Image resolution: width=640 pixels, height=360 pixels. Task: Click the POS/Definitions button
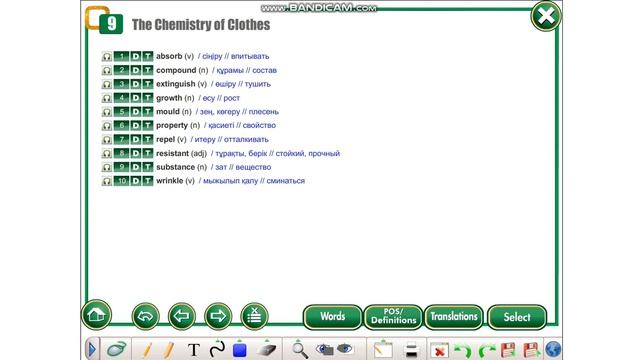click(x=393, y=317)
